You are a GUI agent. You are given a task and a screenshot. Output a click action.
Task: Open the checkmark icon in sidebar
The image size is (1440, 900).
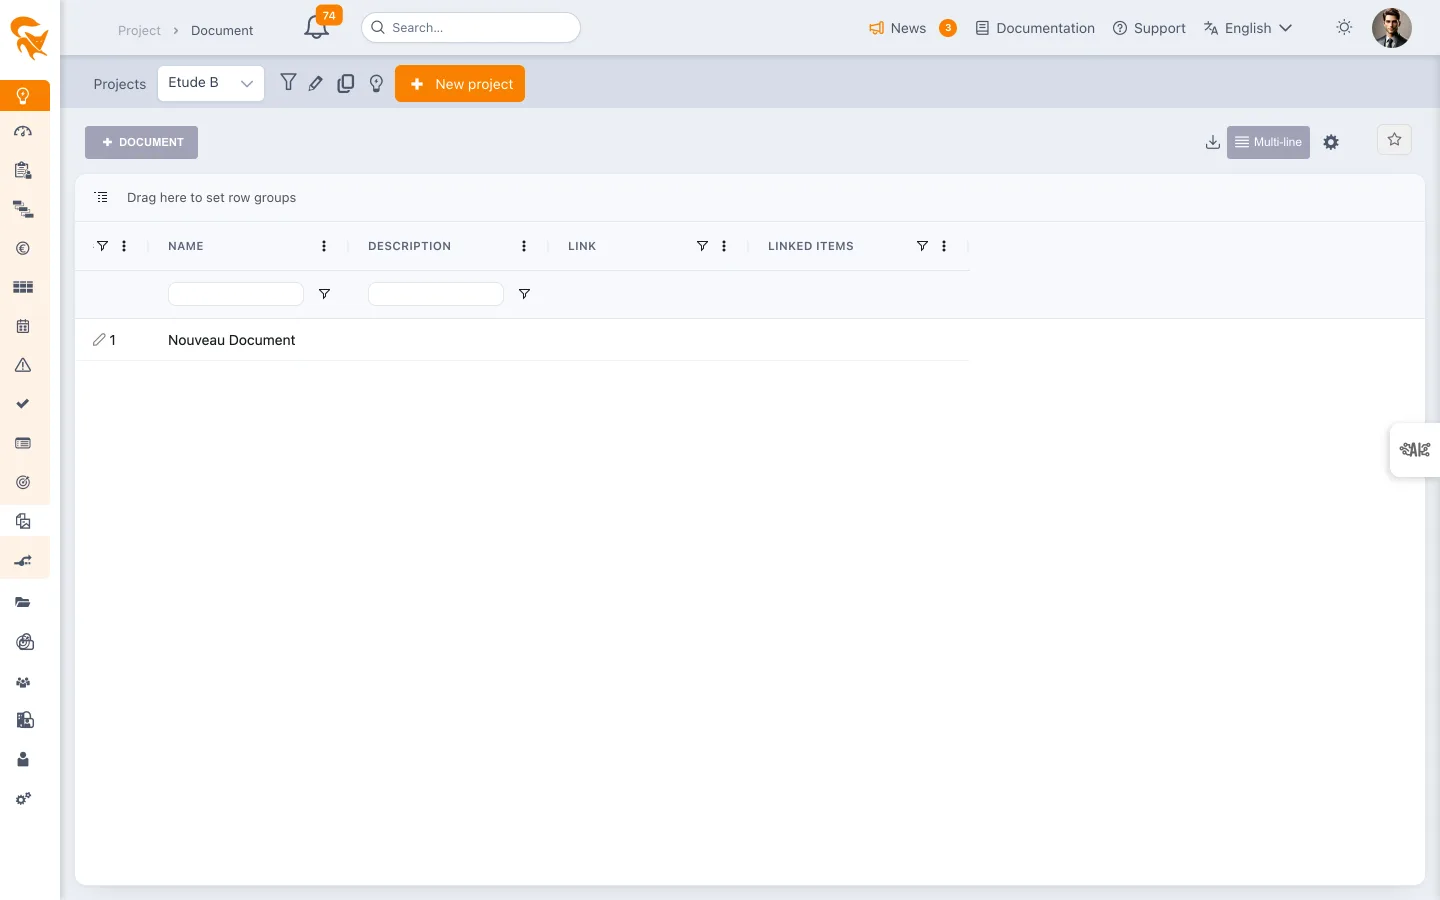(x=23, y=404)
